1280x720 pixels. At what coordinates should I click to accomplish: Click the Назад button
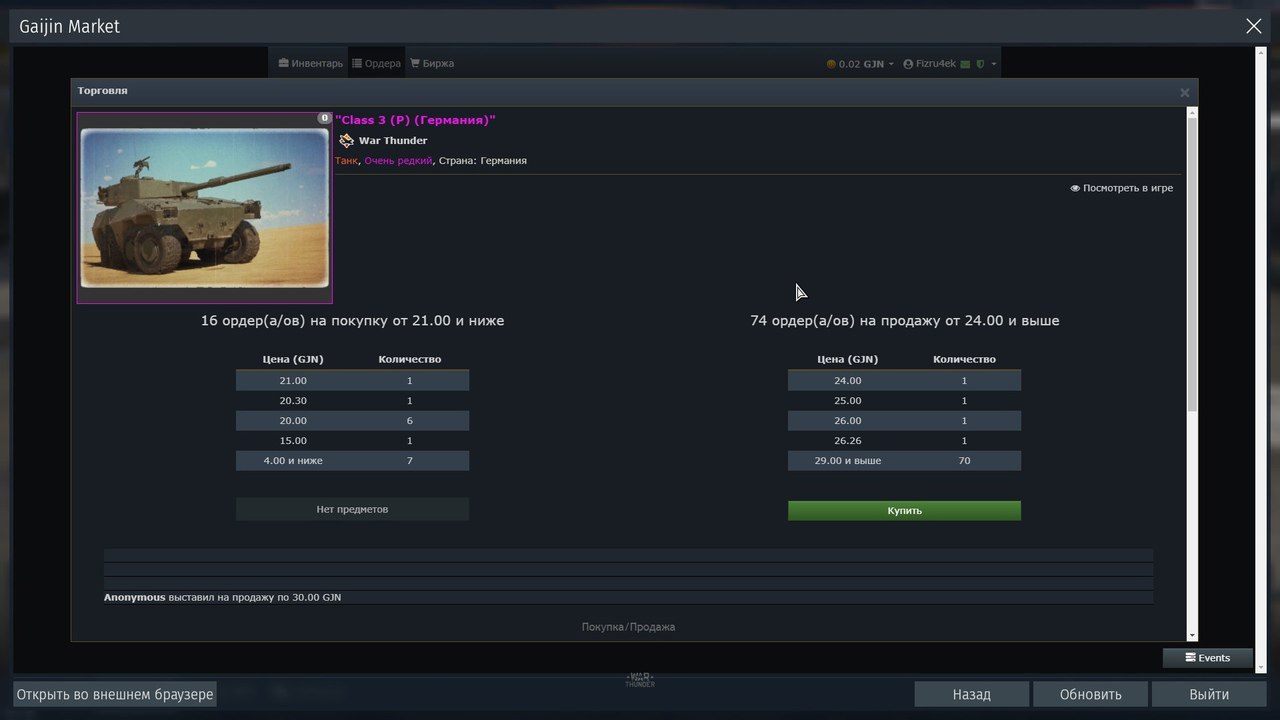pos(971,694)
